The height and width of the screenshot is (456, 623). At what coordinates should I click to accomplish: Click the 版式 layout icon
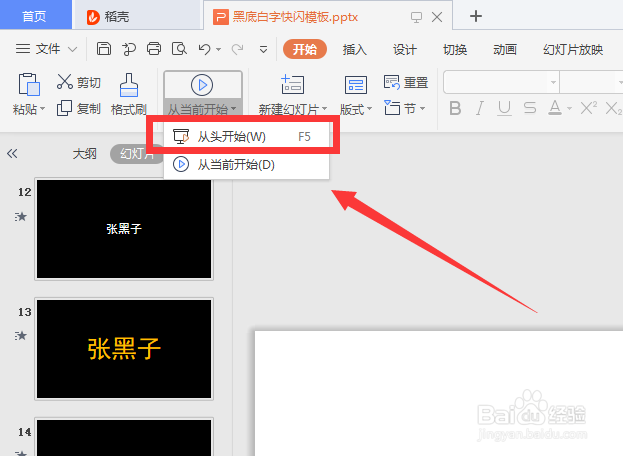(356, 85)
